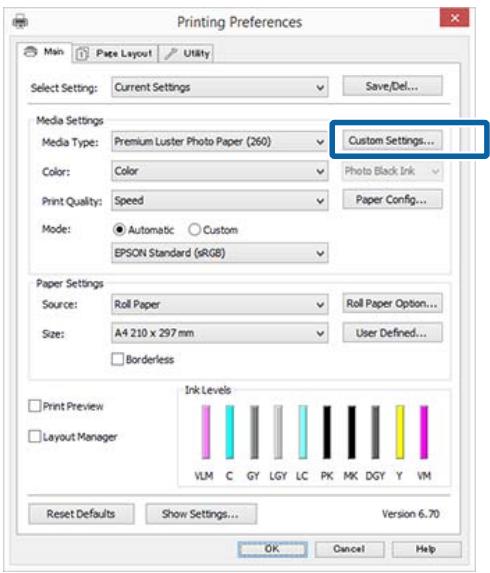Open the Photo Black Ink dropdown

coord(392,171)
